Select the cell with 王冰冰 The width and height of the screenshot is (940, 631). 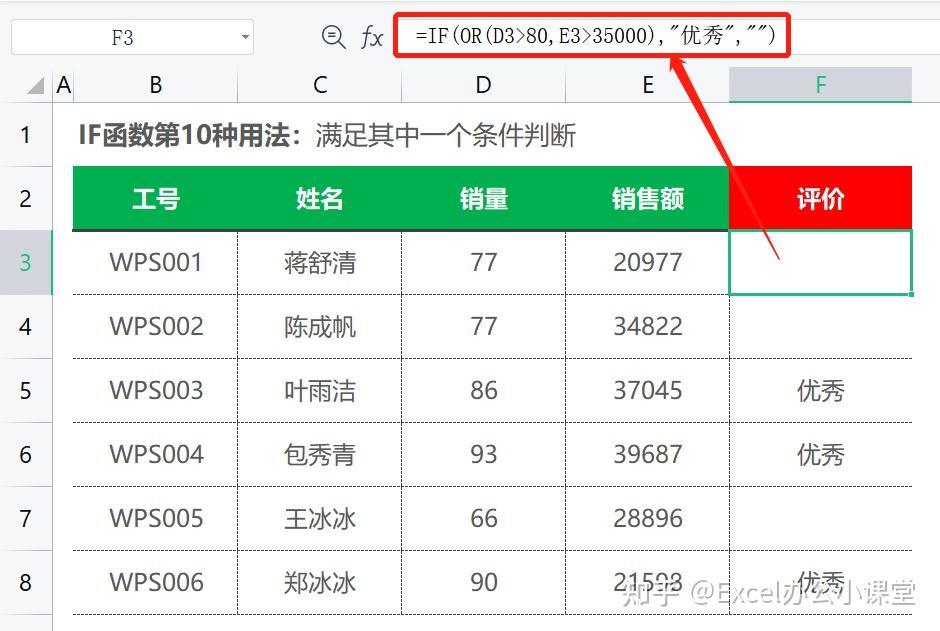(x=318, y=518)
